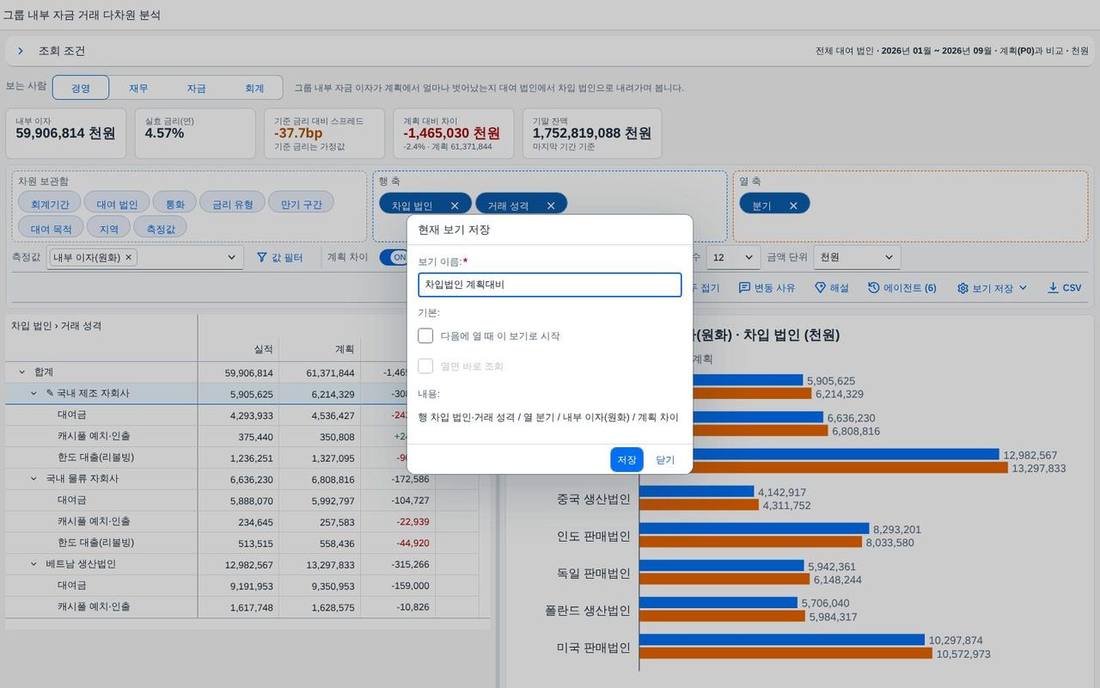Clear the 내부 이자(원화) measure token X
The height and width of the screenshot is (688, 1100).
(x=128, y=257)
